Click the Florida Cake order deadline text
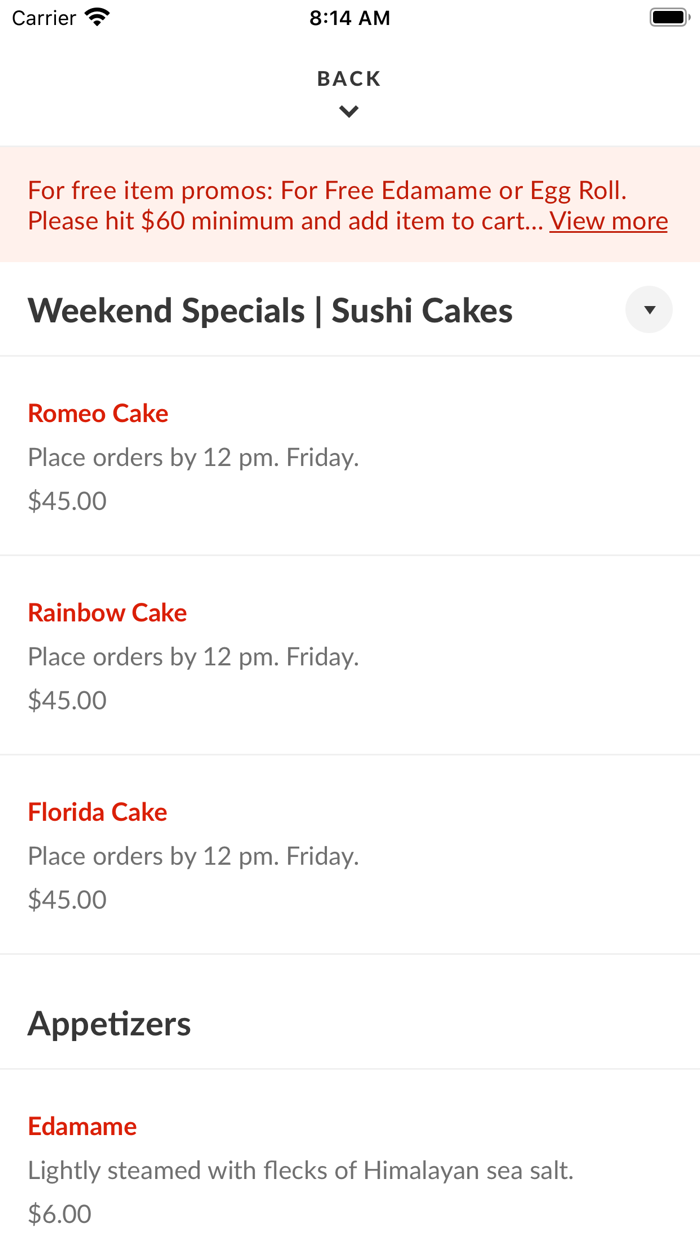The image size is (700, 1244). (193, 856)
